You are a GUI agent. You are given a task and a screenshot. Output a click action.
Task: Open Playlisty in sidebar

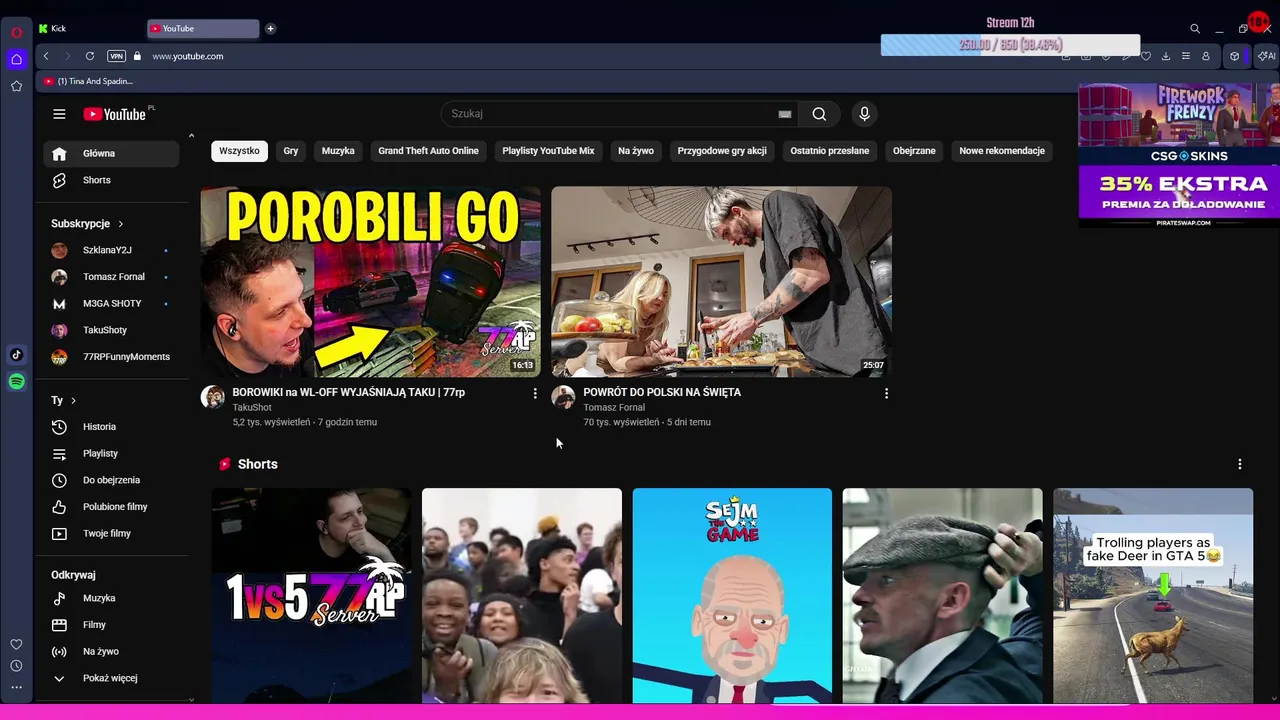pos(111,453)
